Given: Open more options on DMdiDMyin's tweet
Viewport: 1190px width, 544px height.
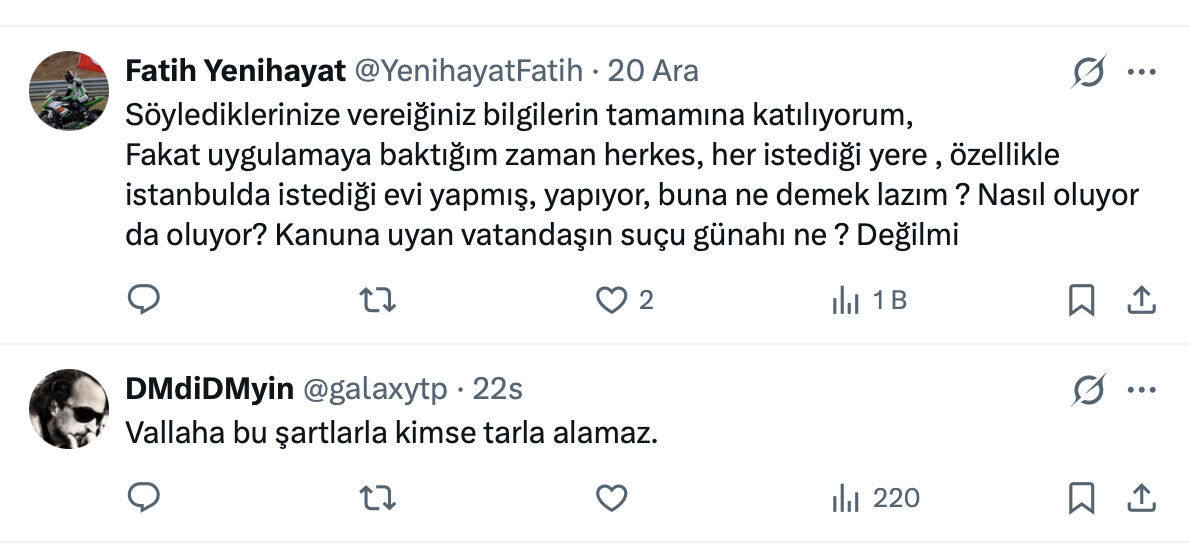Looking at the screenshot, I should coord(1142,390).
